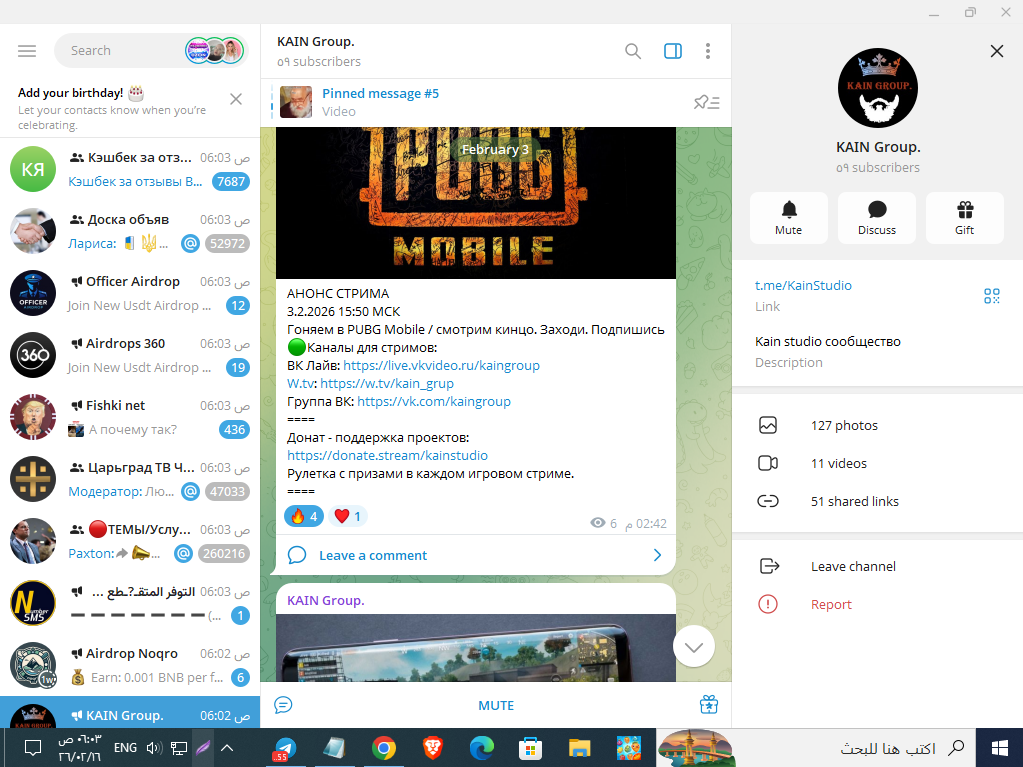
Task: Open the Officer Airdrop channel
Action: coord(130,293)
